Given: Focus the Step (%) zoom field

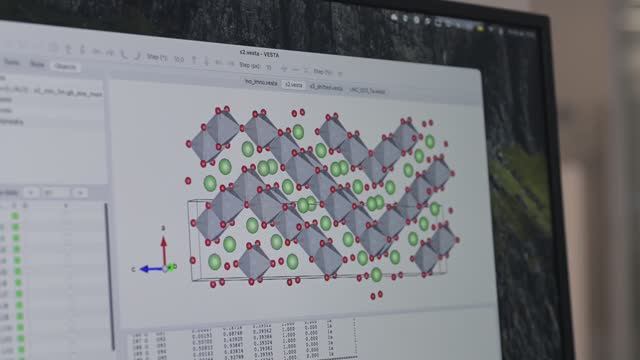Looking at the screenshot, I should tap(340, 74).
